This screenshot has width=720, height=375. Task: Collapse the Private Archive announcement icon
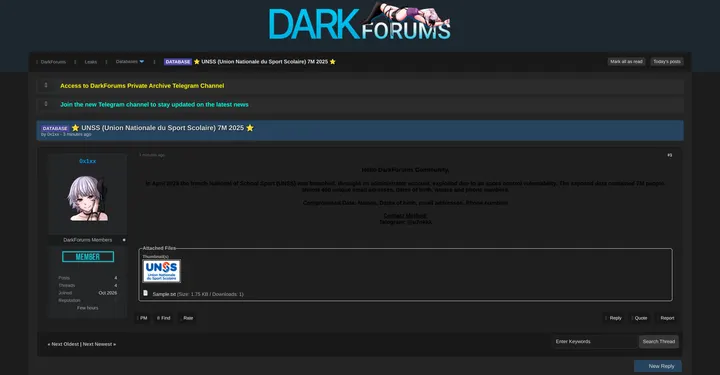coord(46,85)
